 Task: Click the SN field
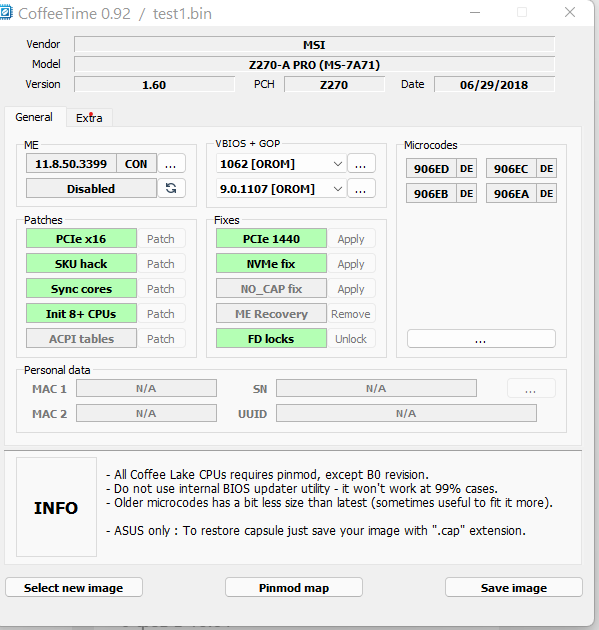coord(376,388)
